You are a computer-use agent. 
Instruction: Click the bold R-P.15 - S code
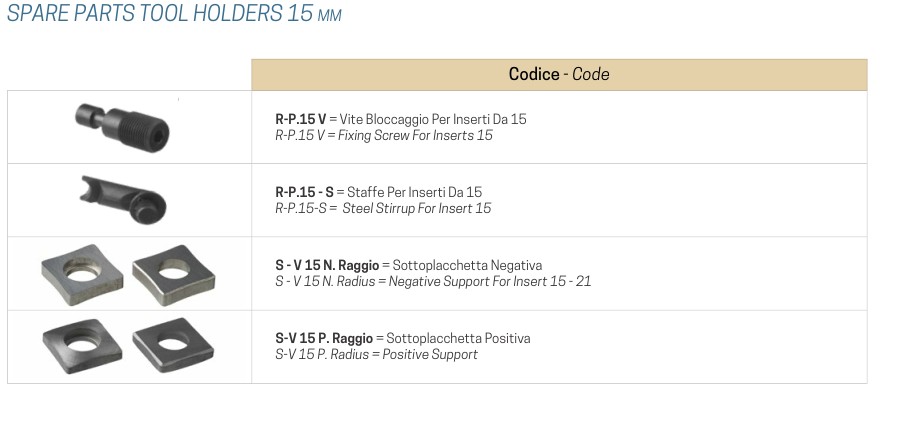[x=304, y=192]
